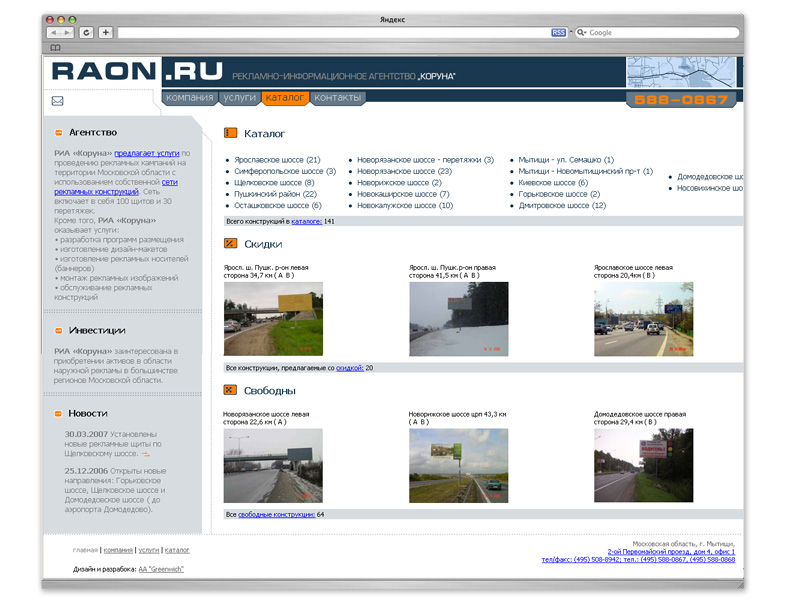
Task: Open Ярославское шоссе (21) catalog entry
Action: pyautogui.click(x=277, y=160)
